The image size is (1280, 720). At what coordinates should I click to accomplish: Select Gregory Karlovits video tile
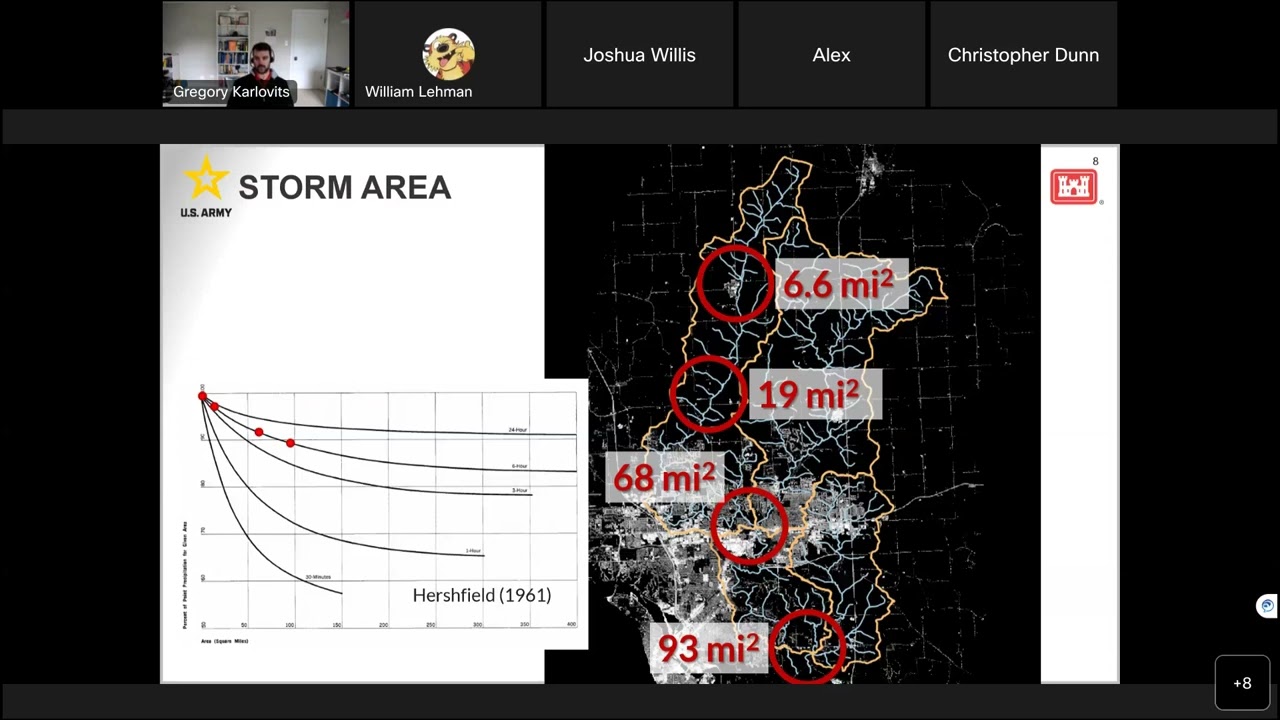[x=256, y=54]
